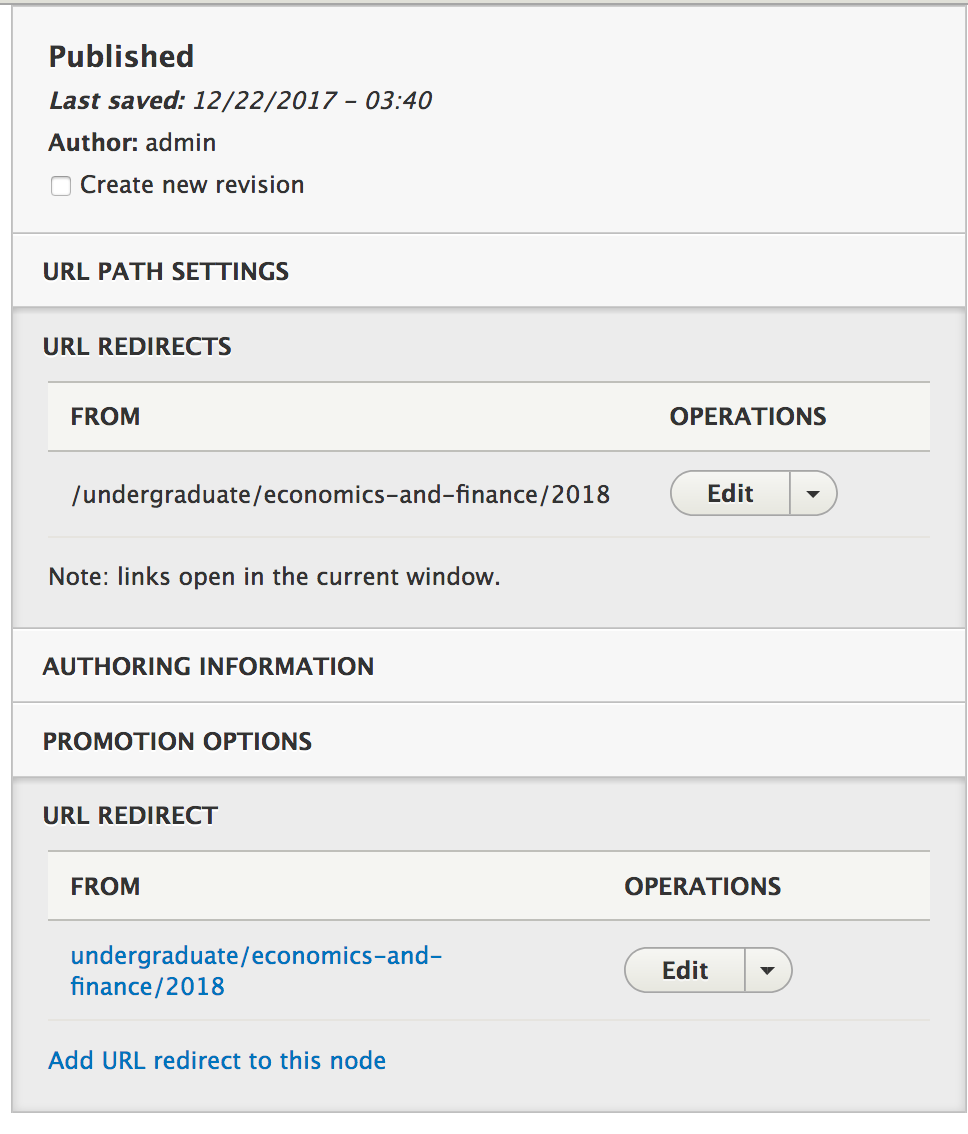This screenshot has width=968, height=1134.
Task: Click the FROM header in URL REDIRECTS table
Action: [105, 416]
